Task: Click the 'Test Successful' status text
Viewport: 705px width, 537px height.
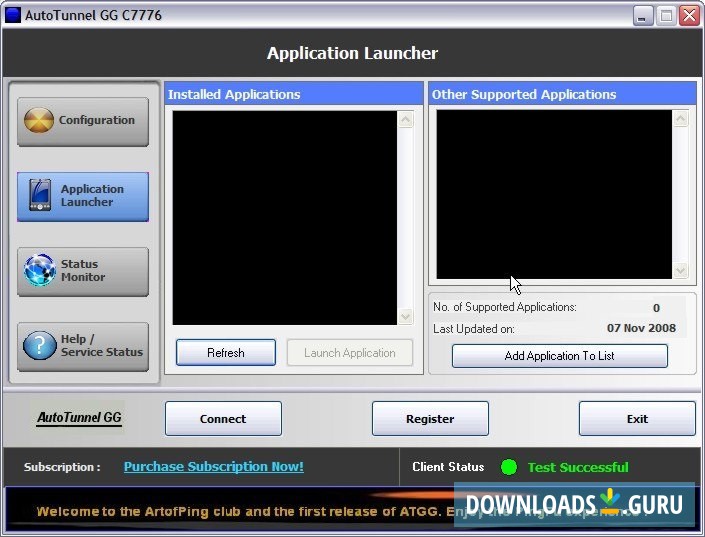Action: 578,467
